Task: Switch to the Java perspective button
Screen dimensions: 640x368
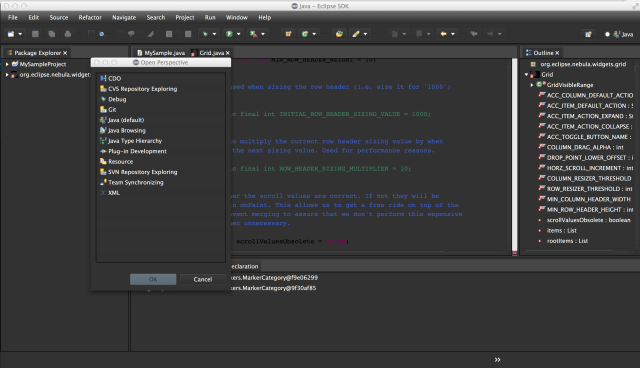Action: pos(623,35)
